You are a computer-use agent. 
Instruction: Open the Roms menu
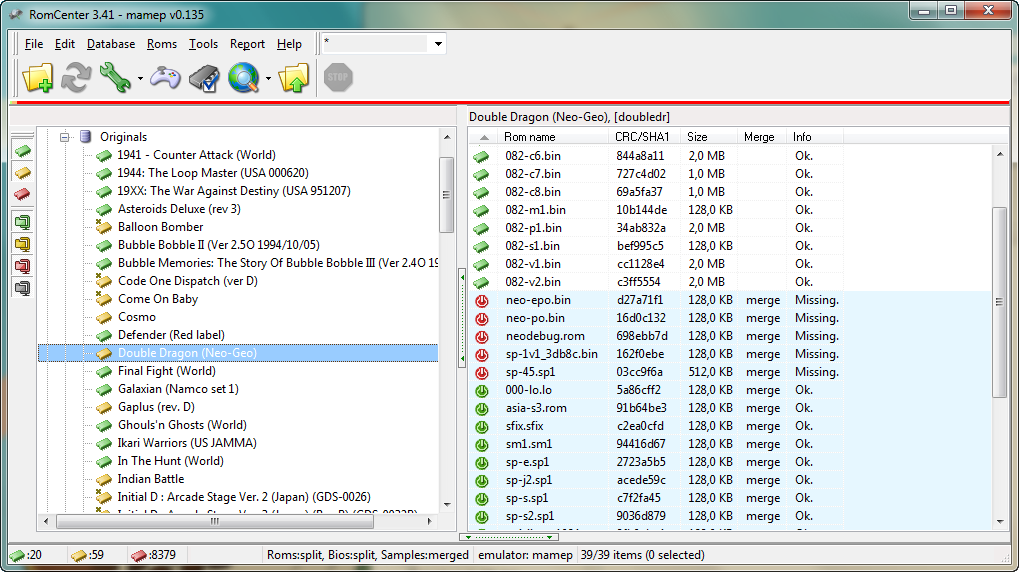161,44
